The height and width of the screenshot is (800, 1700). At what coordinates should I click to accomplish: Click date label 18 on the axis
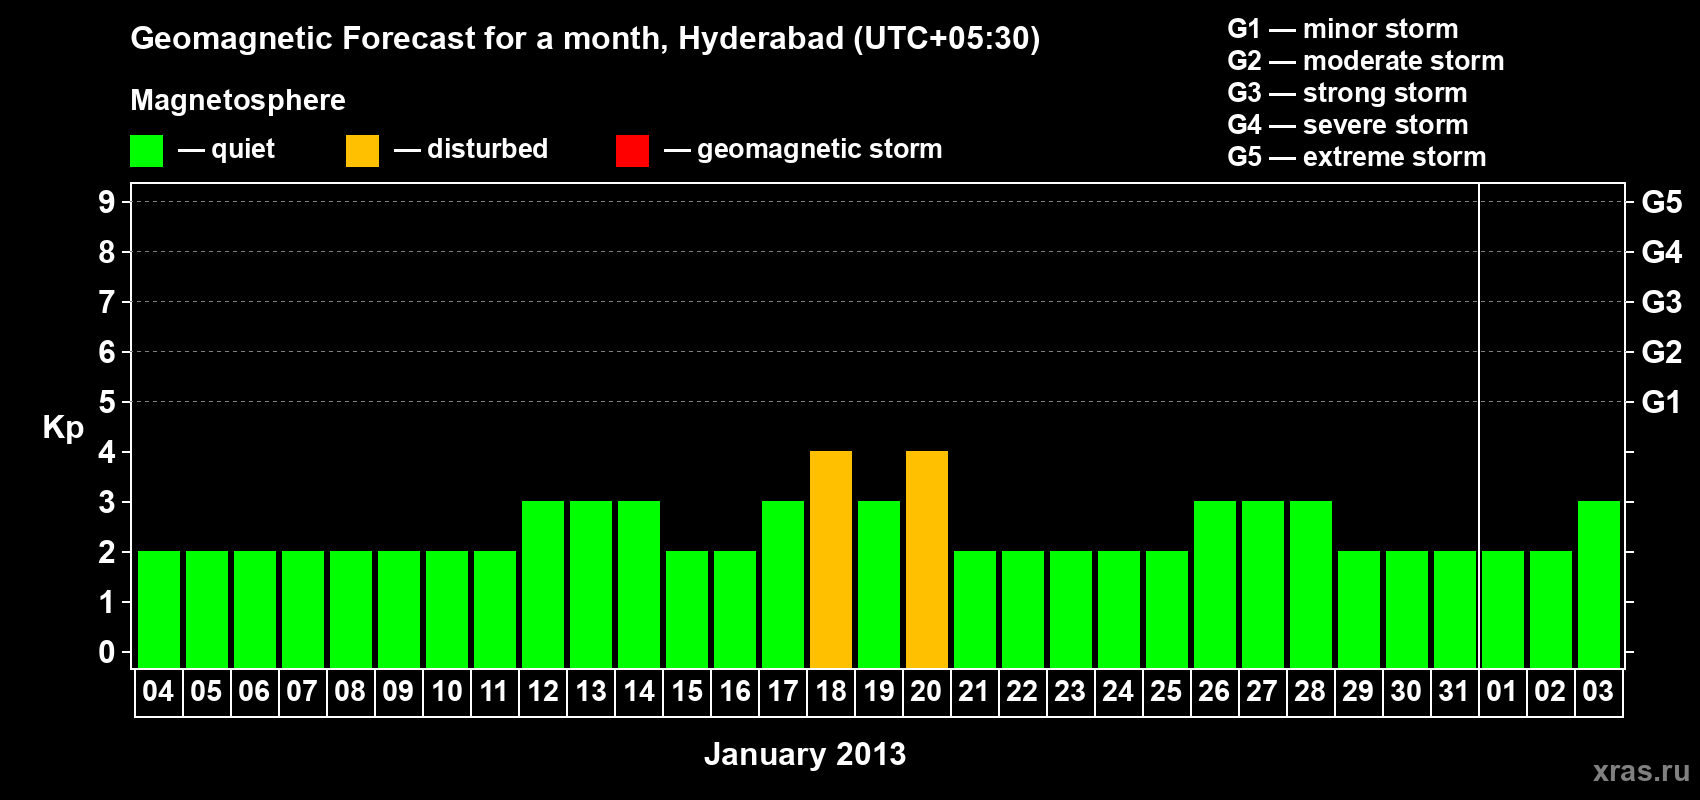click(831, 691)
